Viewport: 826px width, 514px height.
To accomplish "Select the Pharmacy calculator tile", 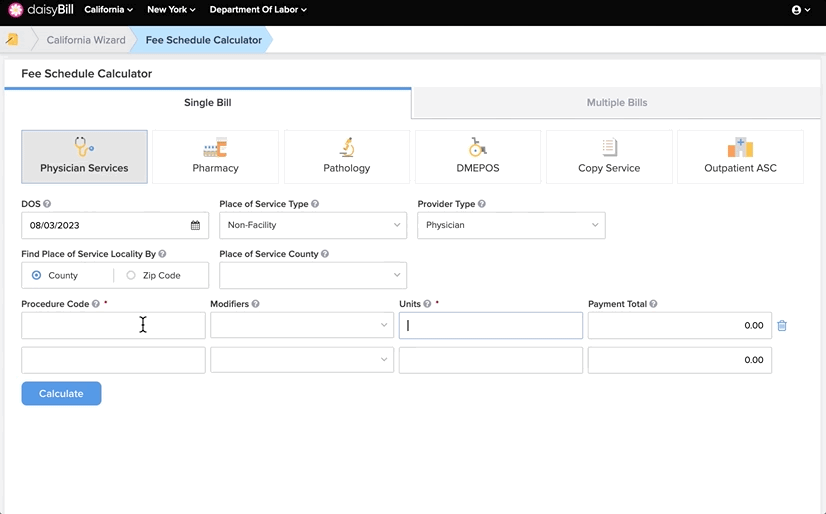I will click(215, 157).
